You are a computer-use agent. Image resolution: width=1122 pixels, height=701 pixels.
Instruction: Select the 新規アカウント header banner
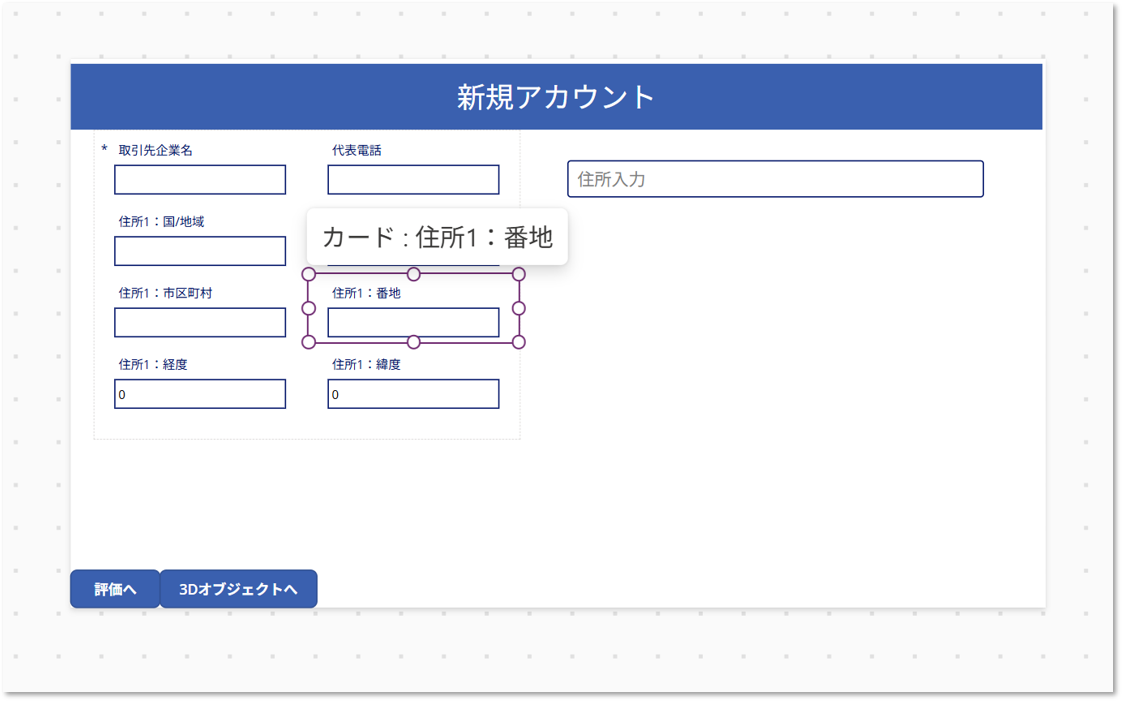pos(556,97)
